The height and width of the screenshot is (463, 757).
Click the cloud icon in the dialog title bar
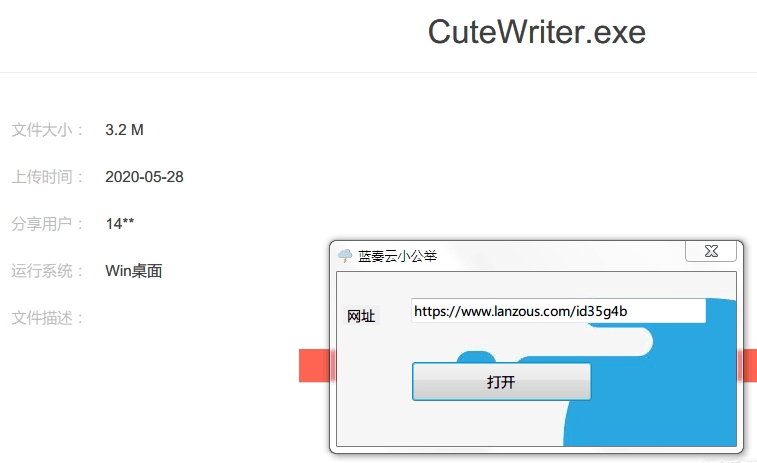coord(345,256)
